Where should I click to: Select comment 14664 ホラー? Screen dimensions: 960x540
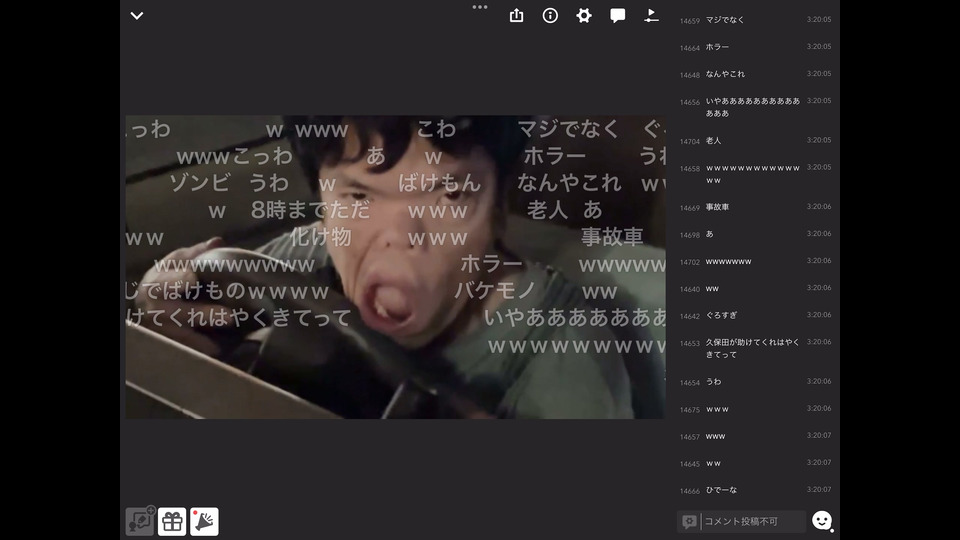coord(756,47)
